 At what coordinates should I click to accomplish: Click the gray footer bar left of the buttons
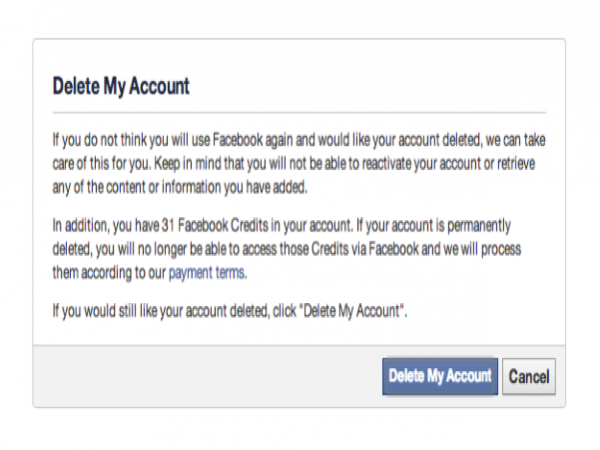200,377
